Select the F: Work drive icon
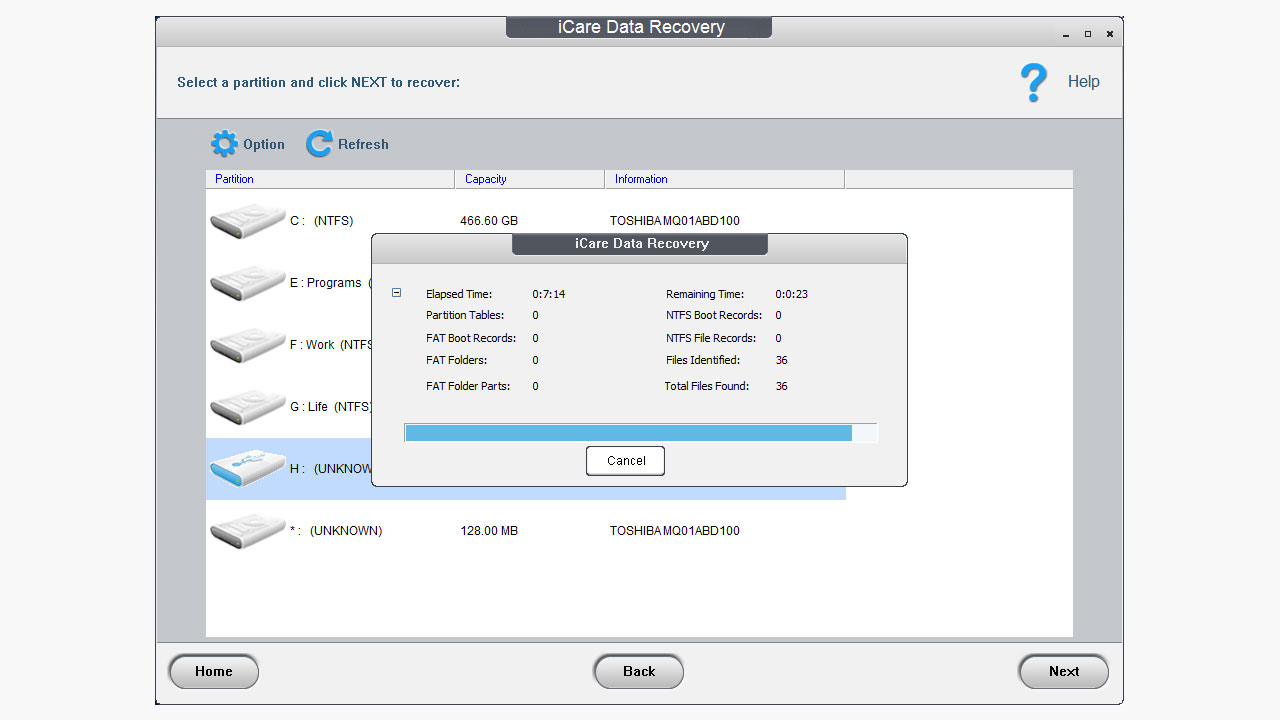Screen dimensions: 1280x720 [248, 345]
